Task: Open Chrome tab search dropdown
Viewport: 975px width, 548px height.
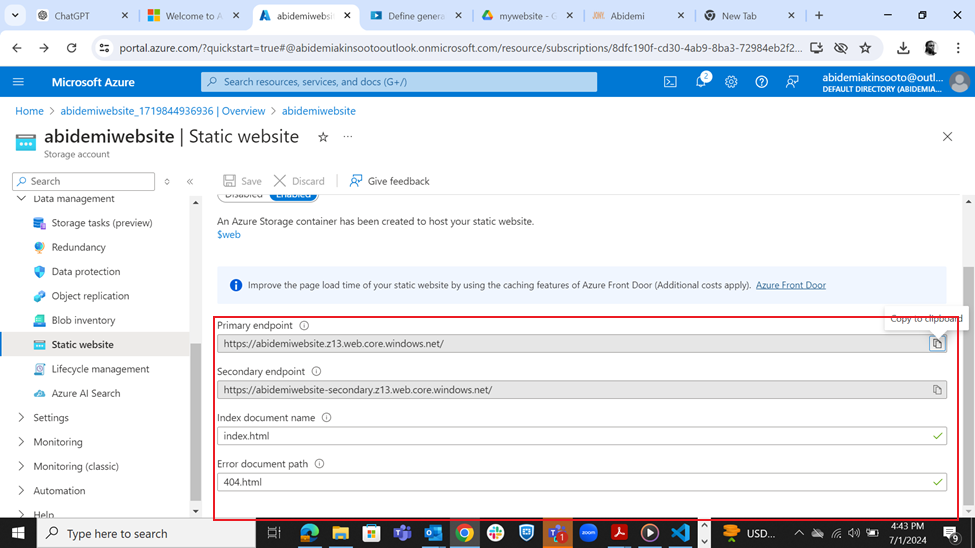Action: point(15,16)
